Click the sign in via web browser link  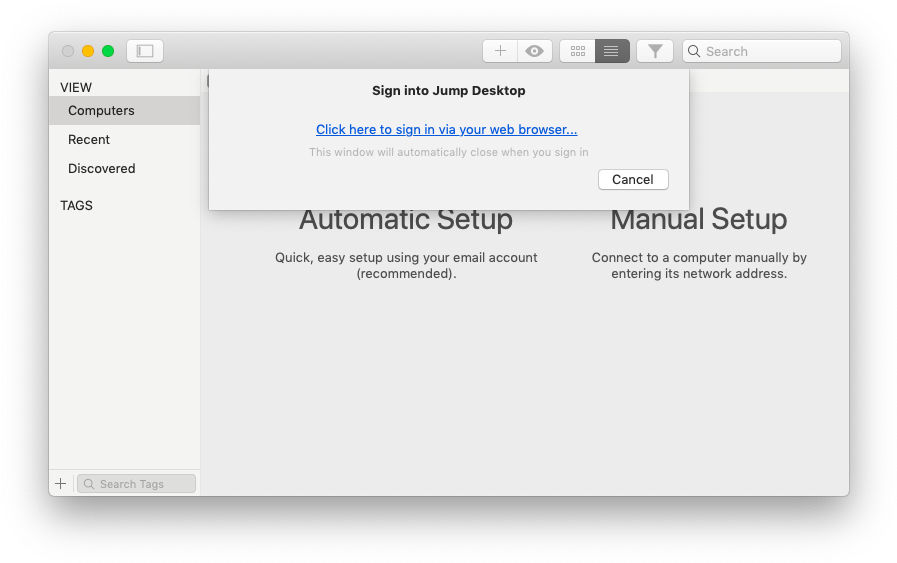446,129
